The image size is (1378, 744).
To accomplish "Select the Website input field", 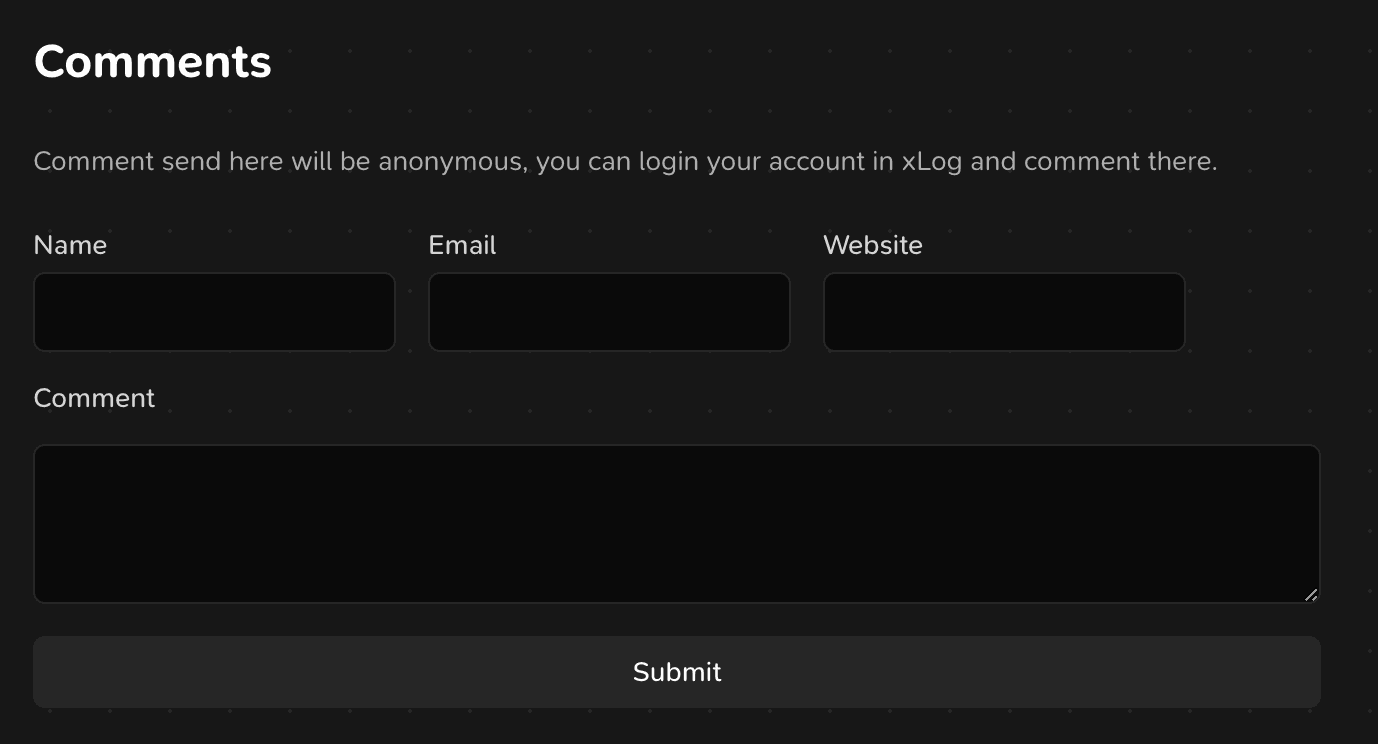I will point(1004,312).
